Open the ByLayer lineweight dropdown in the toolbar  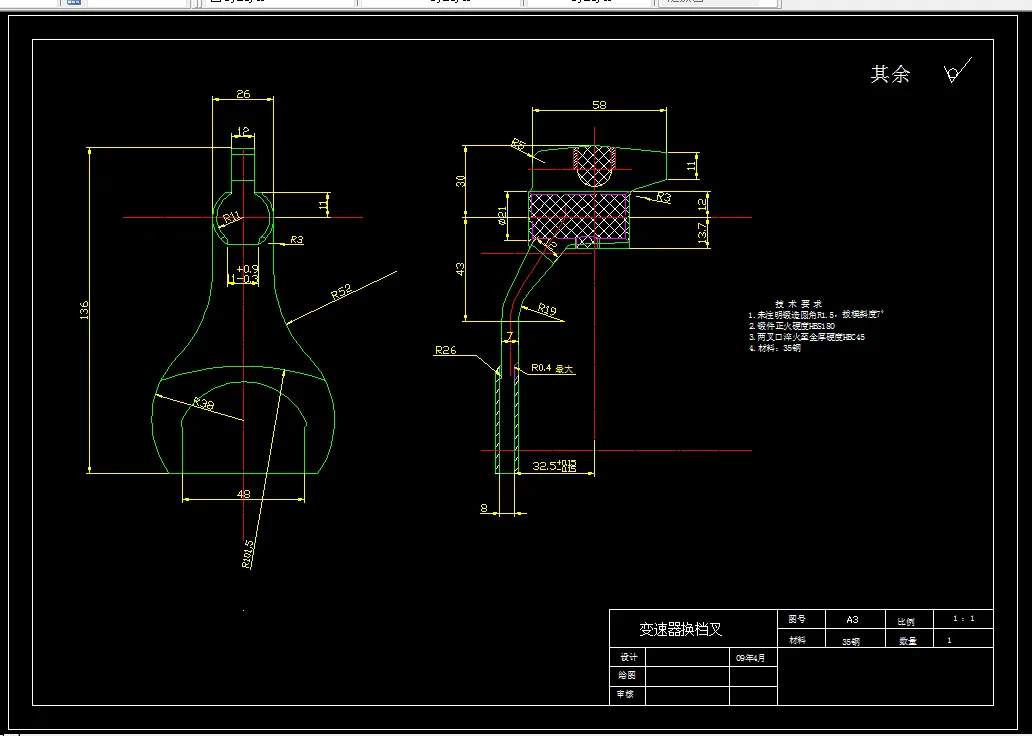click(x=589, y=2)
